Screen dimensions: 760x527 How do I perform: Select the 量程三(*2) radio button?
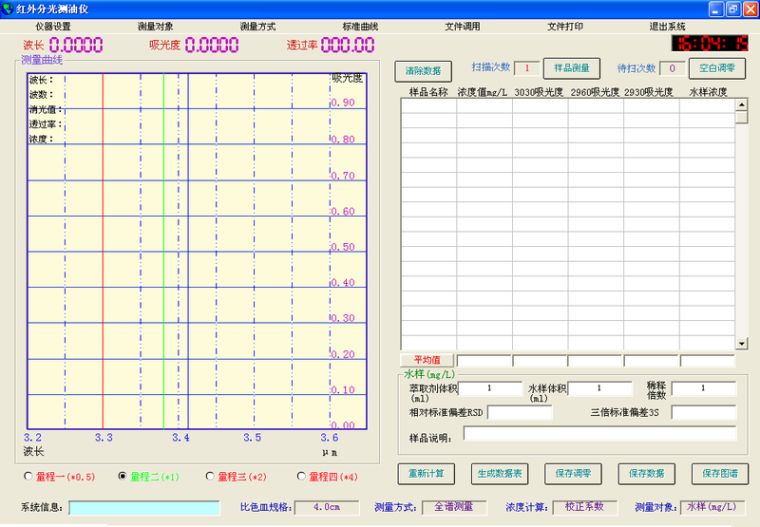click(210, 477)
